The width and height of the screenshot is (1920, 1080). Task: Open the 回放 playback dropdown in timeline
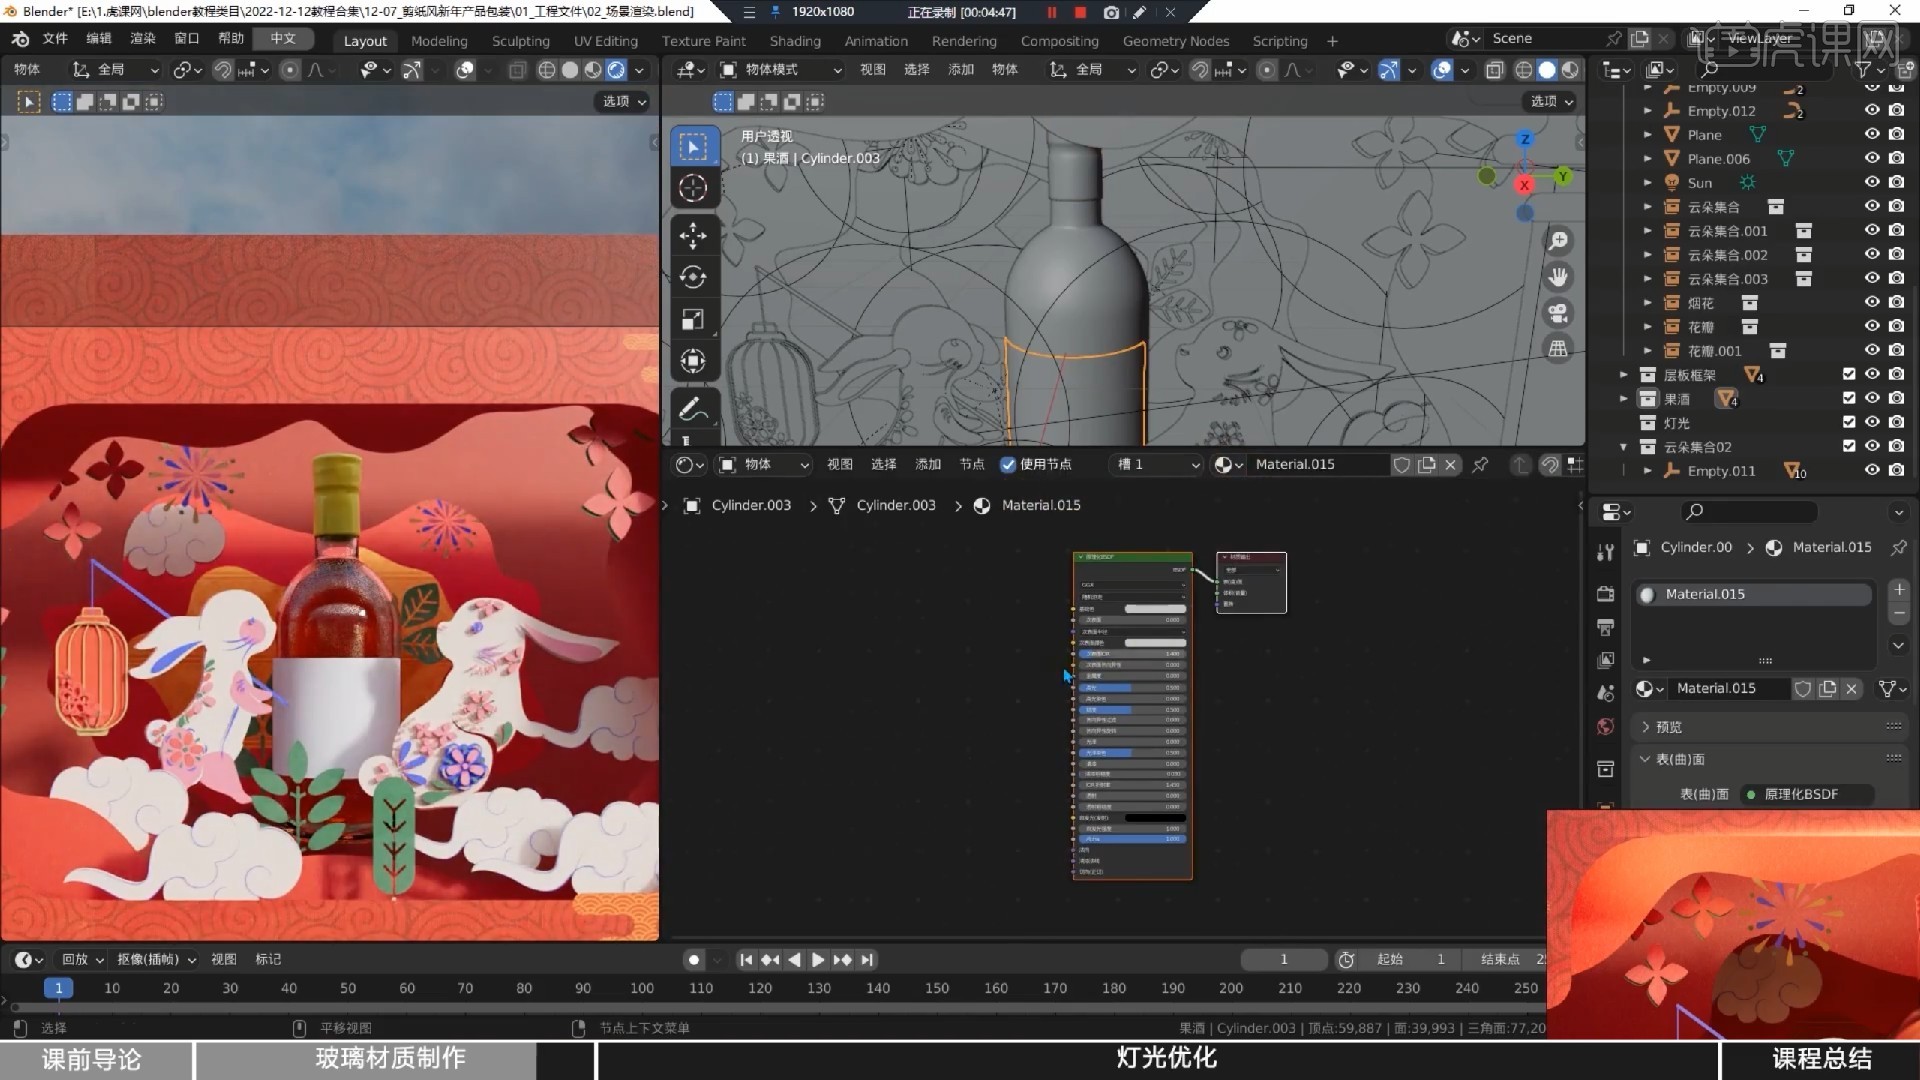tap(82, 959)
